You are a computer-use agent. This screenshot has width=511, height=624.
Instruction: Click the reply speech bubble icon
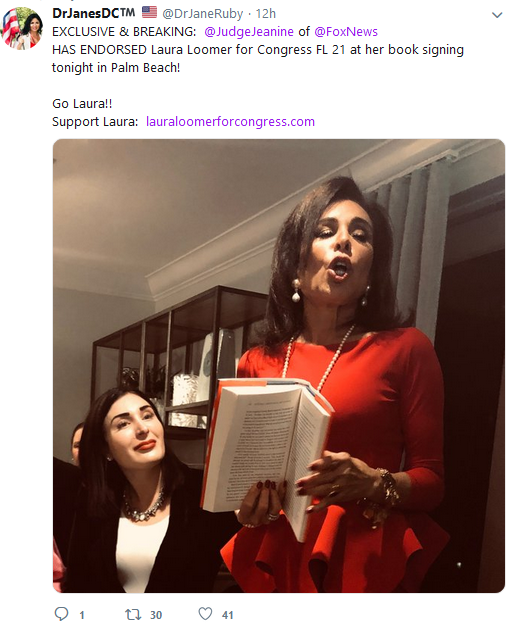click(61, 613)
